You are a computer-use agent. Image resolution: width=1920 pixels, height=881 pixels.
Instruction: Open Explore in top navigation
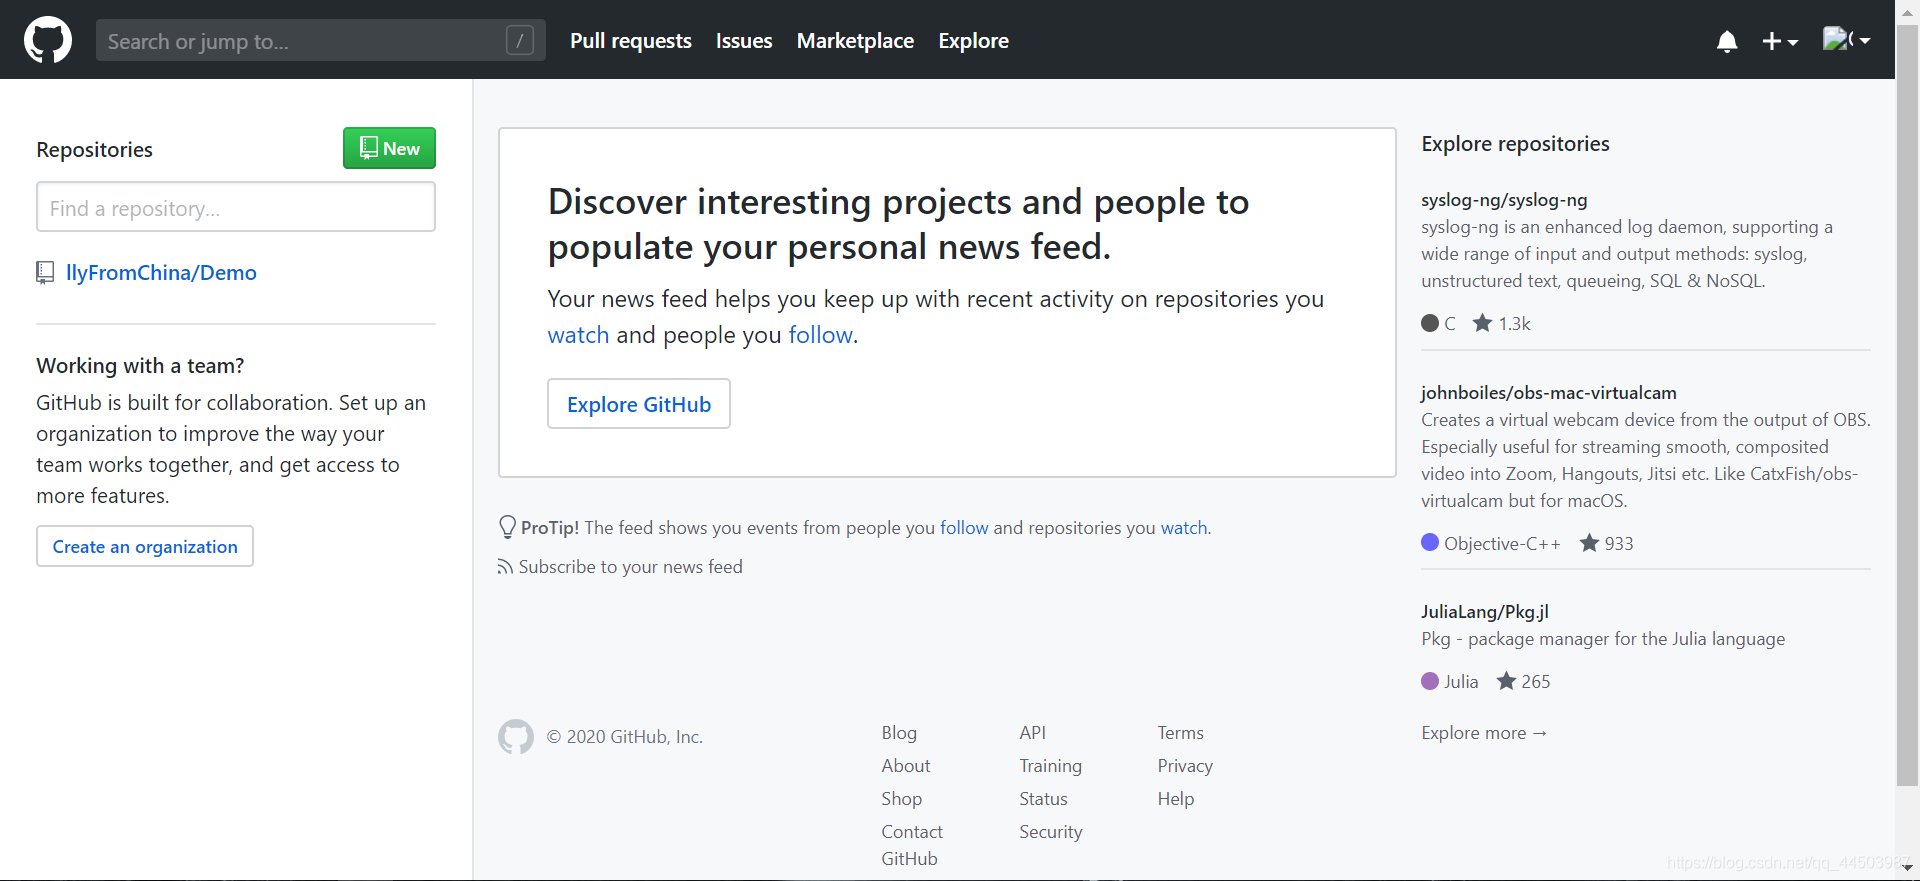click(973, 41)
